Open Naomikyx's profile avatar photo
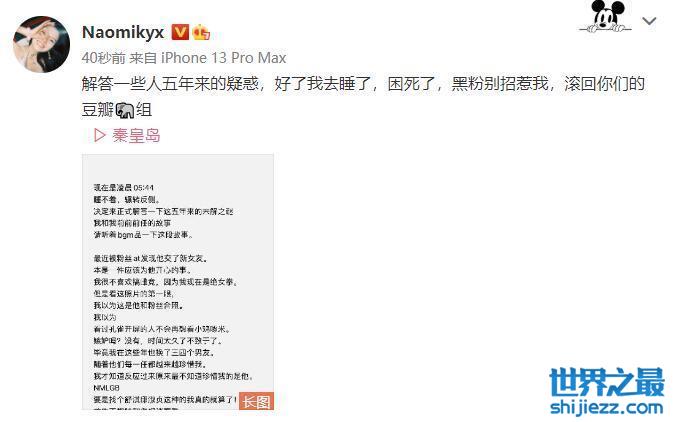 tap(42, 44)
